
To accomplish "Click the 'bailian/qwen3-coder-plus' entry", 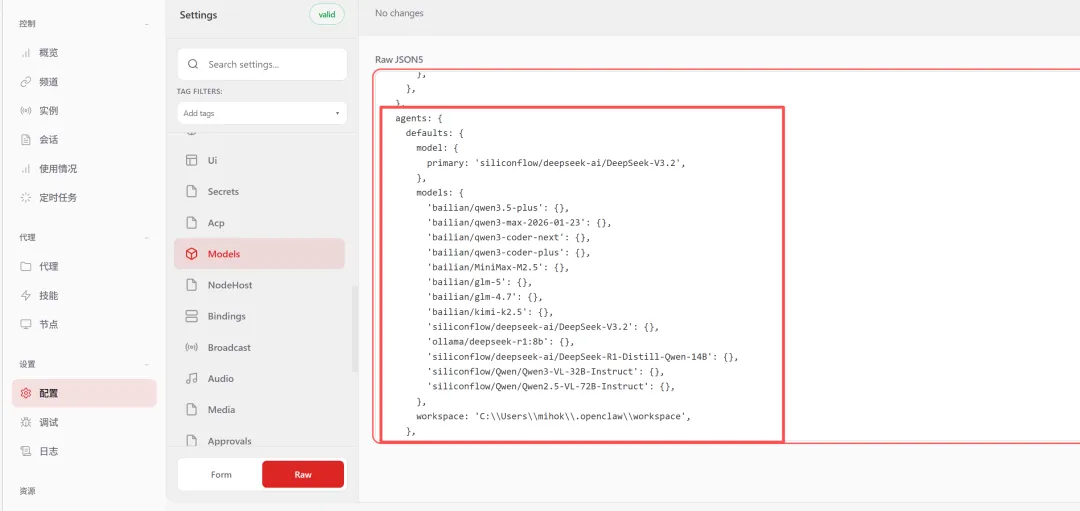I will pyautogui.click(x=508, y=253).
